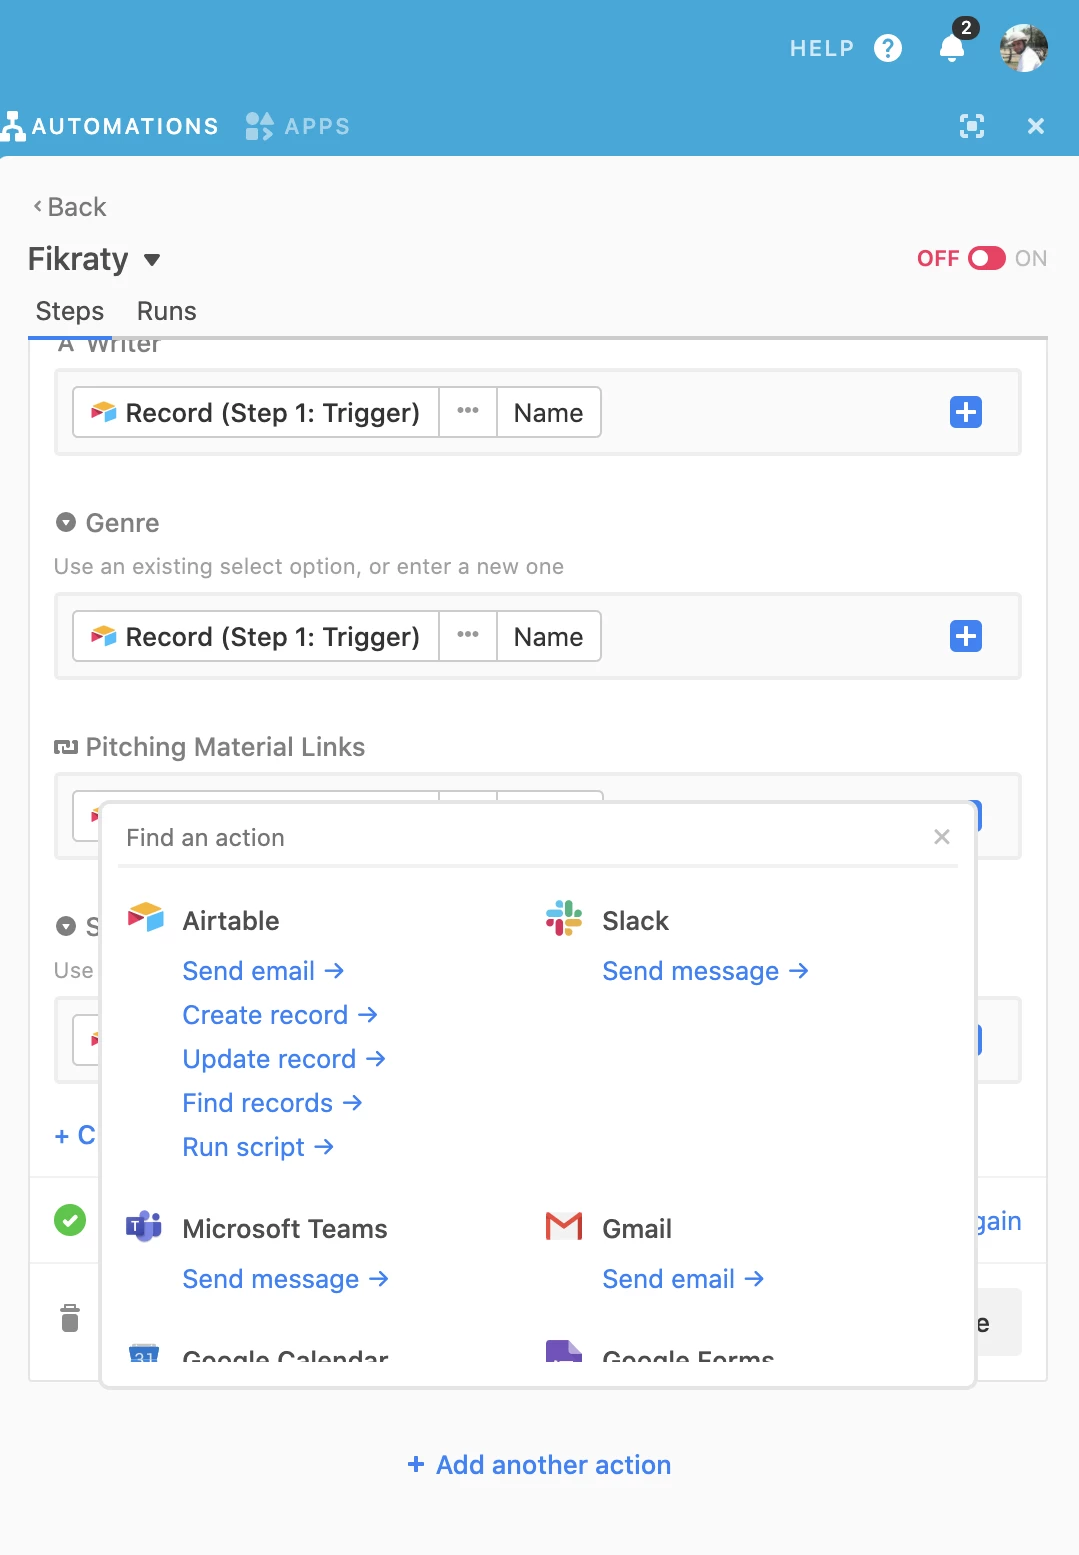Select Microsoft Teams Send message action
The image size is (1079, 1555).
[x=286, y=1279]
